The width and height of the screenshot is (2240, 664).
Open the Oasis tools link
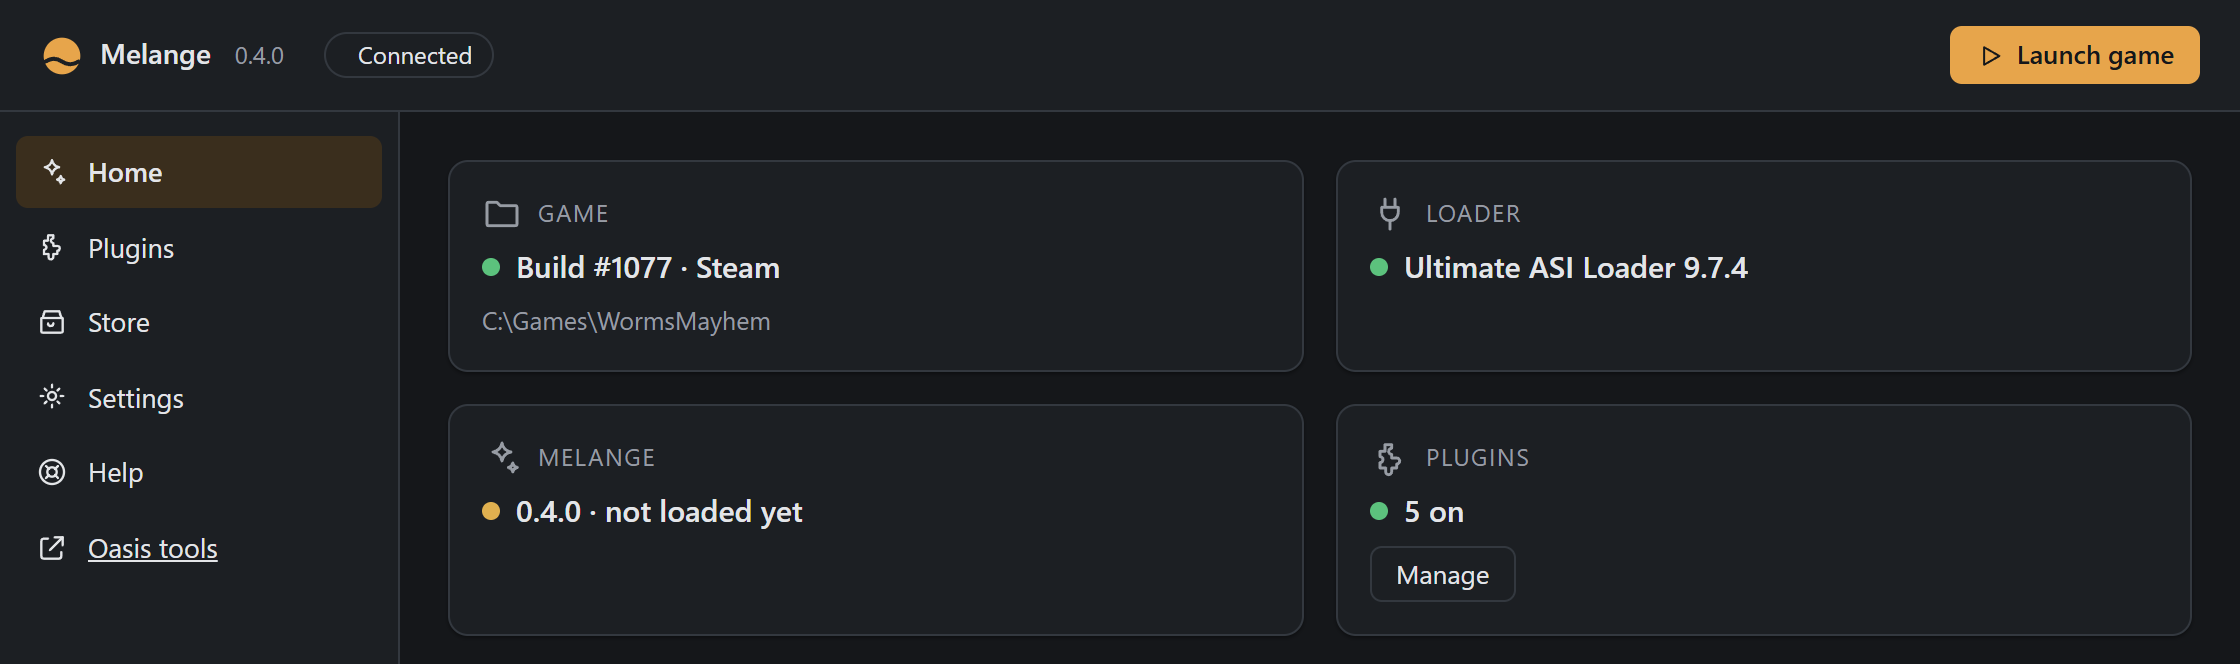[153, 549]
